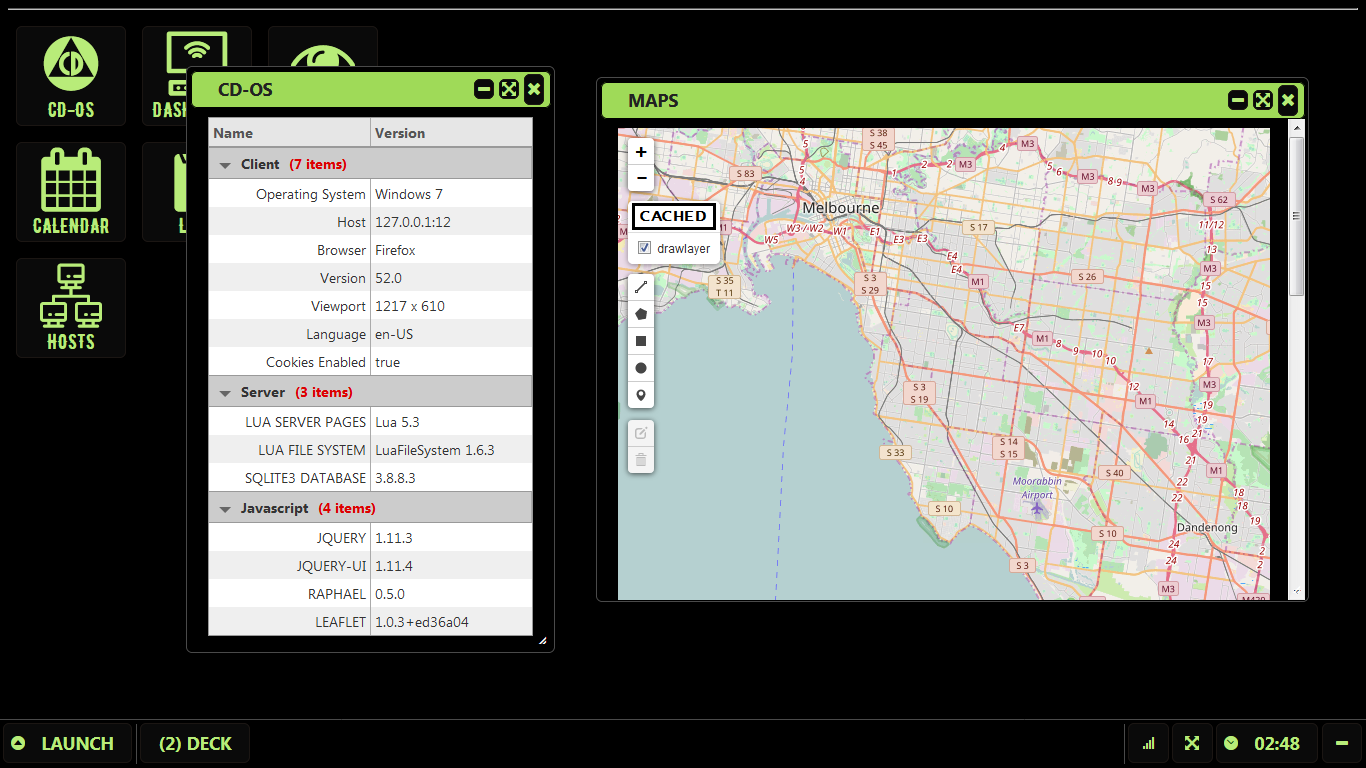Click the Name column header
Image resolution: width=1366 pixels, height=768 pixels.
289,133
